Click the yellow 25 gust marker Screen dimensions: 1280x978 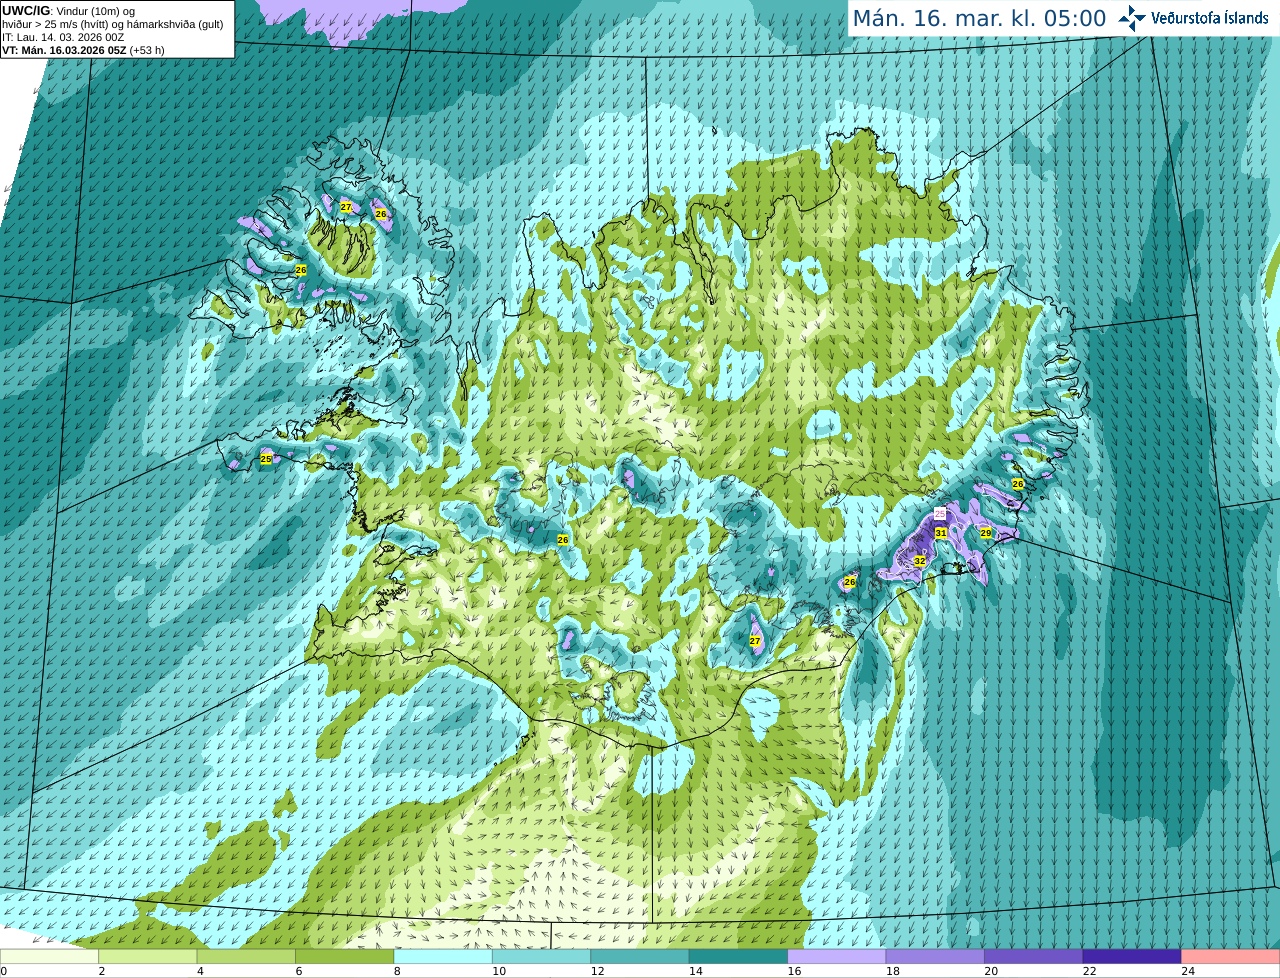[x=266, y=459]
